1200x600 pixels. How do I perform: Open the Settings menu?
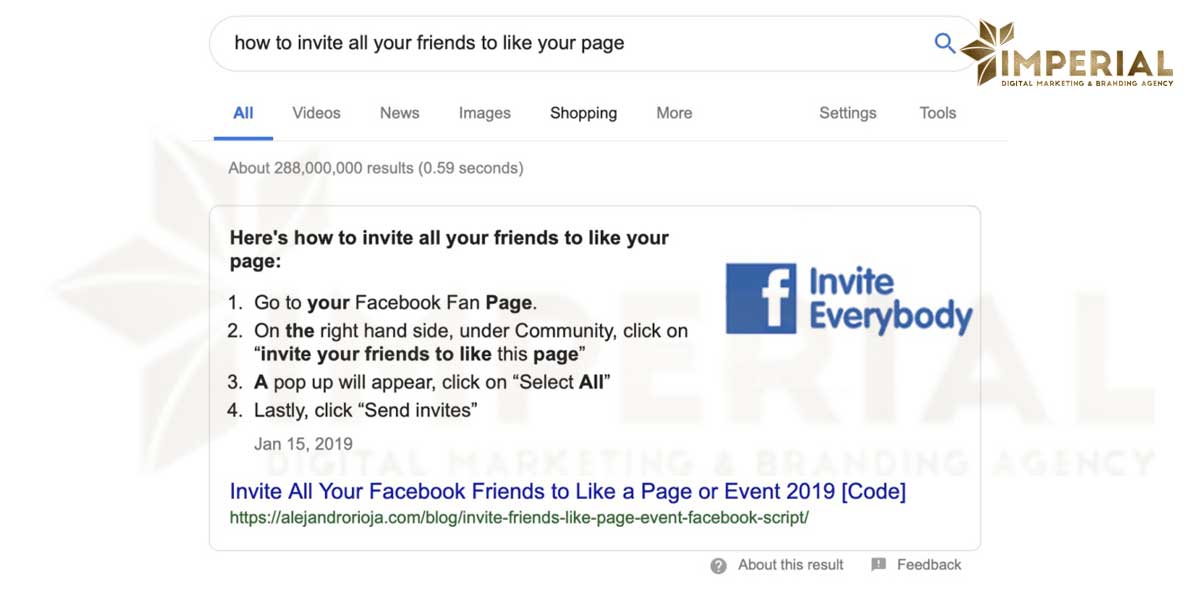pyautogui.click(x=847, y=113)
